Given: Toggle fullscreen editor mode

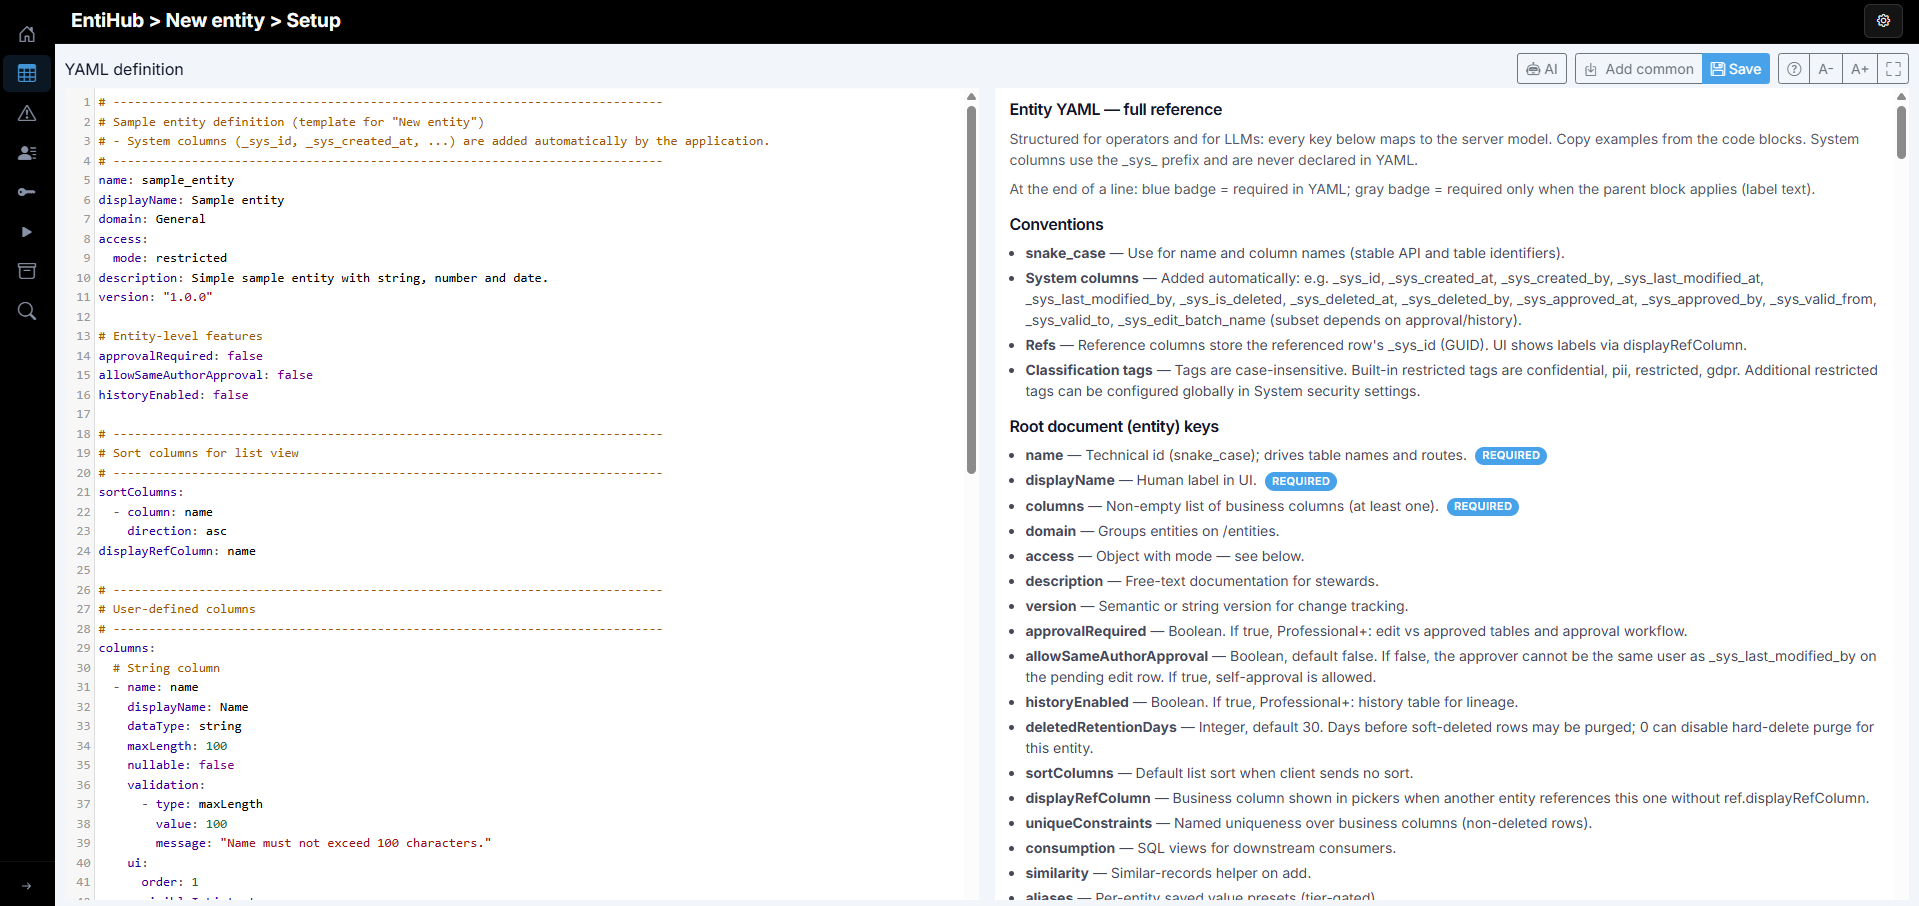Looking at the screenshot, I should (x=1893, y=69).
